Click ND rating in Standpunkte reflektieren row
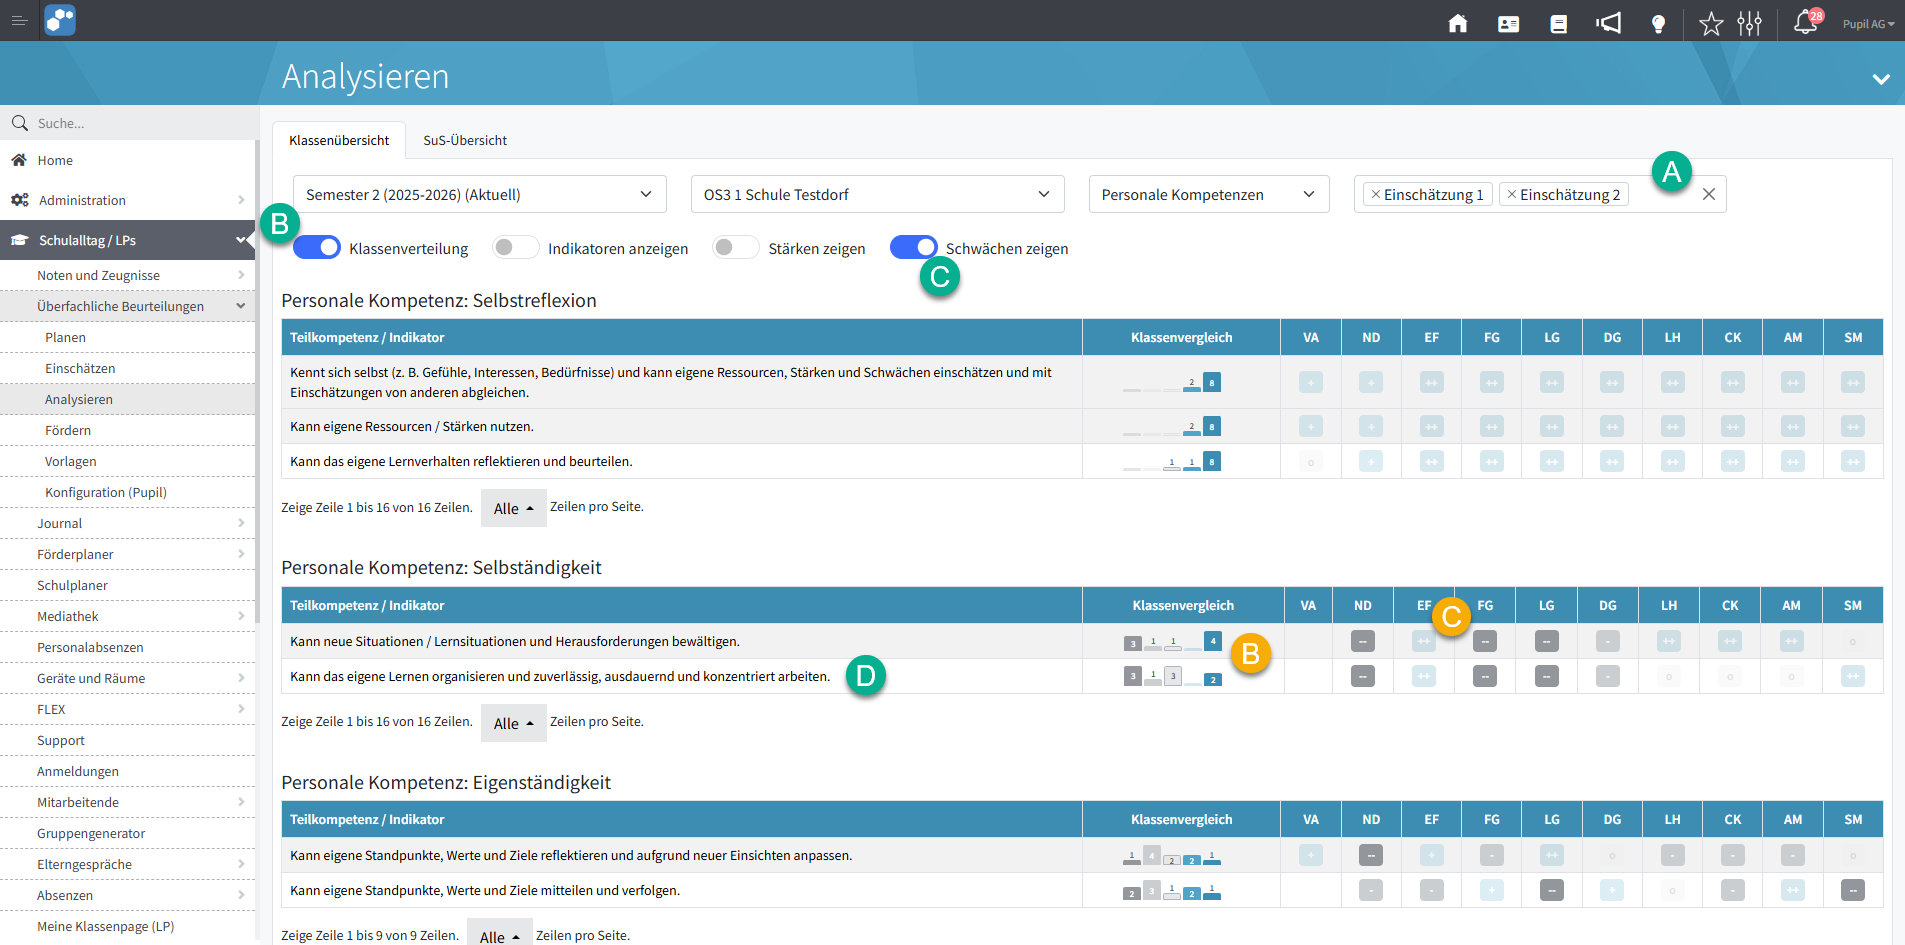 [x=1371, y=855]
